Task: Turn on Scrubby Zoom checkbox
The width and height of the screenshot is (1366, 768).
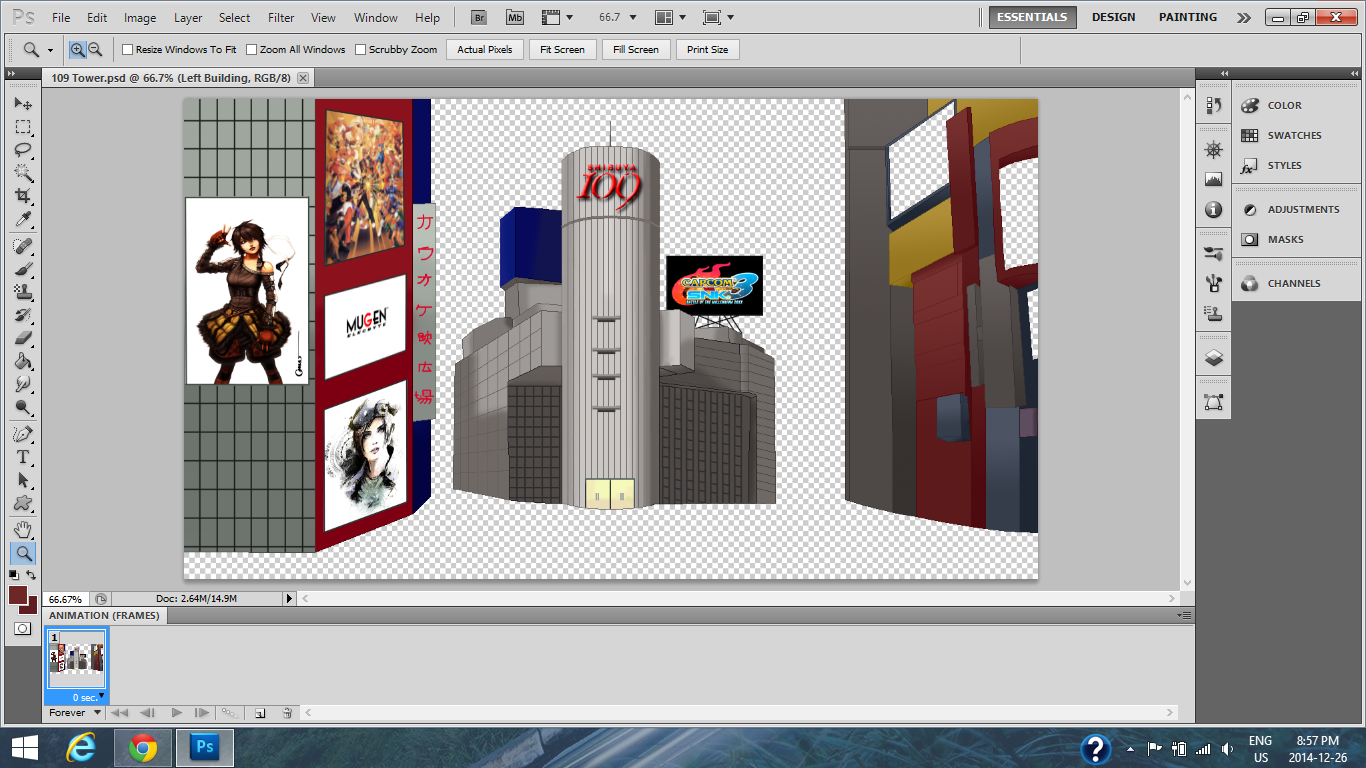Action: tap(361, 49)
